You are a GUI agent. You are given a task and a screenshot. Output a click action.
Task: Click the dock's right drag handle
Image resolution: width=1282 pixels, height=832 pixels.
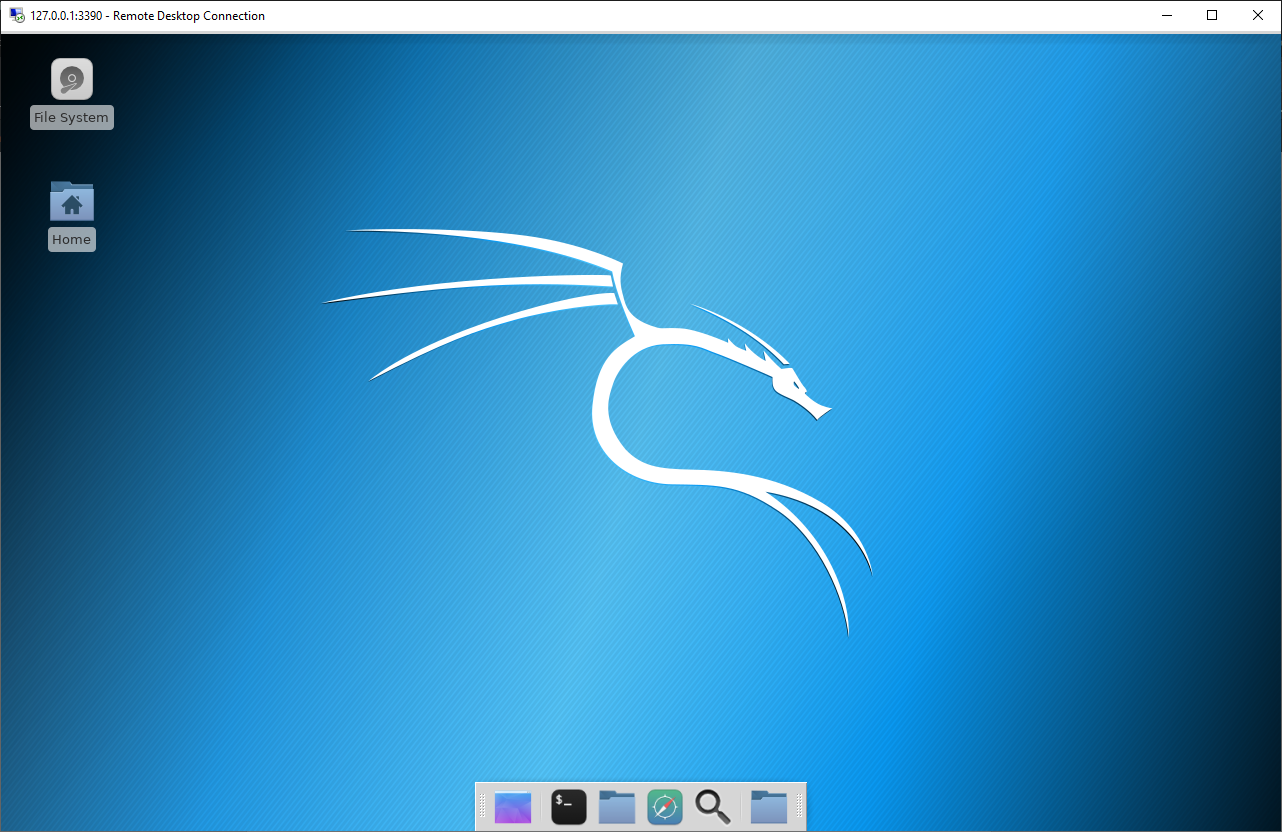coord(797,806)
